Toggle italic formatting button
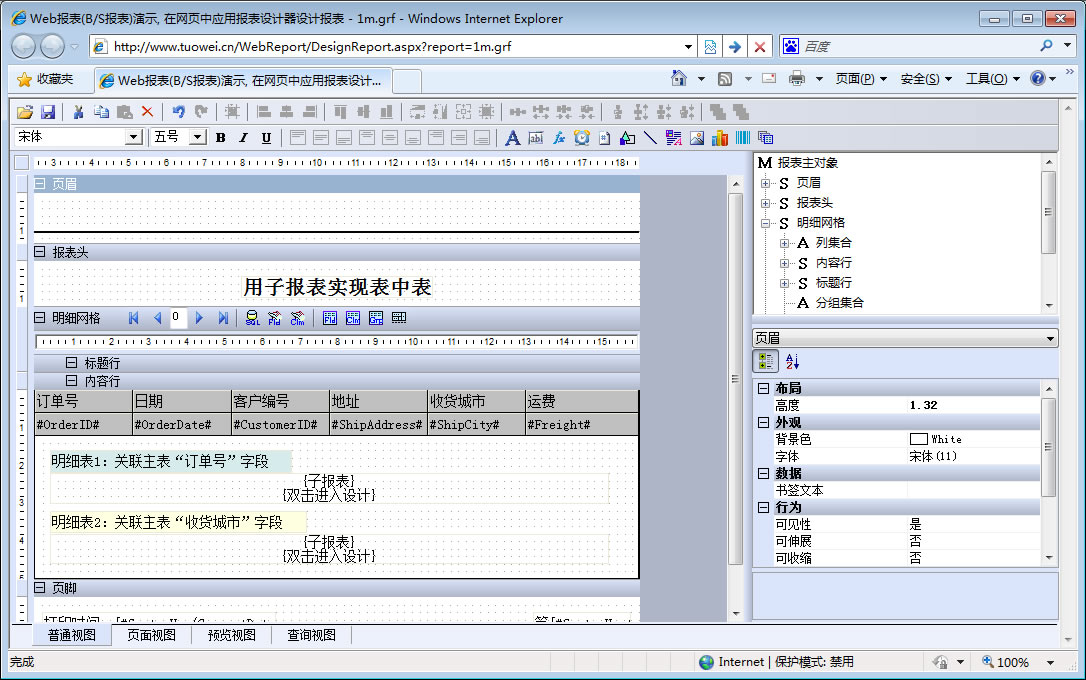1086x680 pixels. pos(243,138)
